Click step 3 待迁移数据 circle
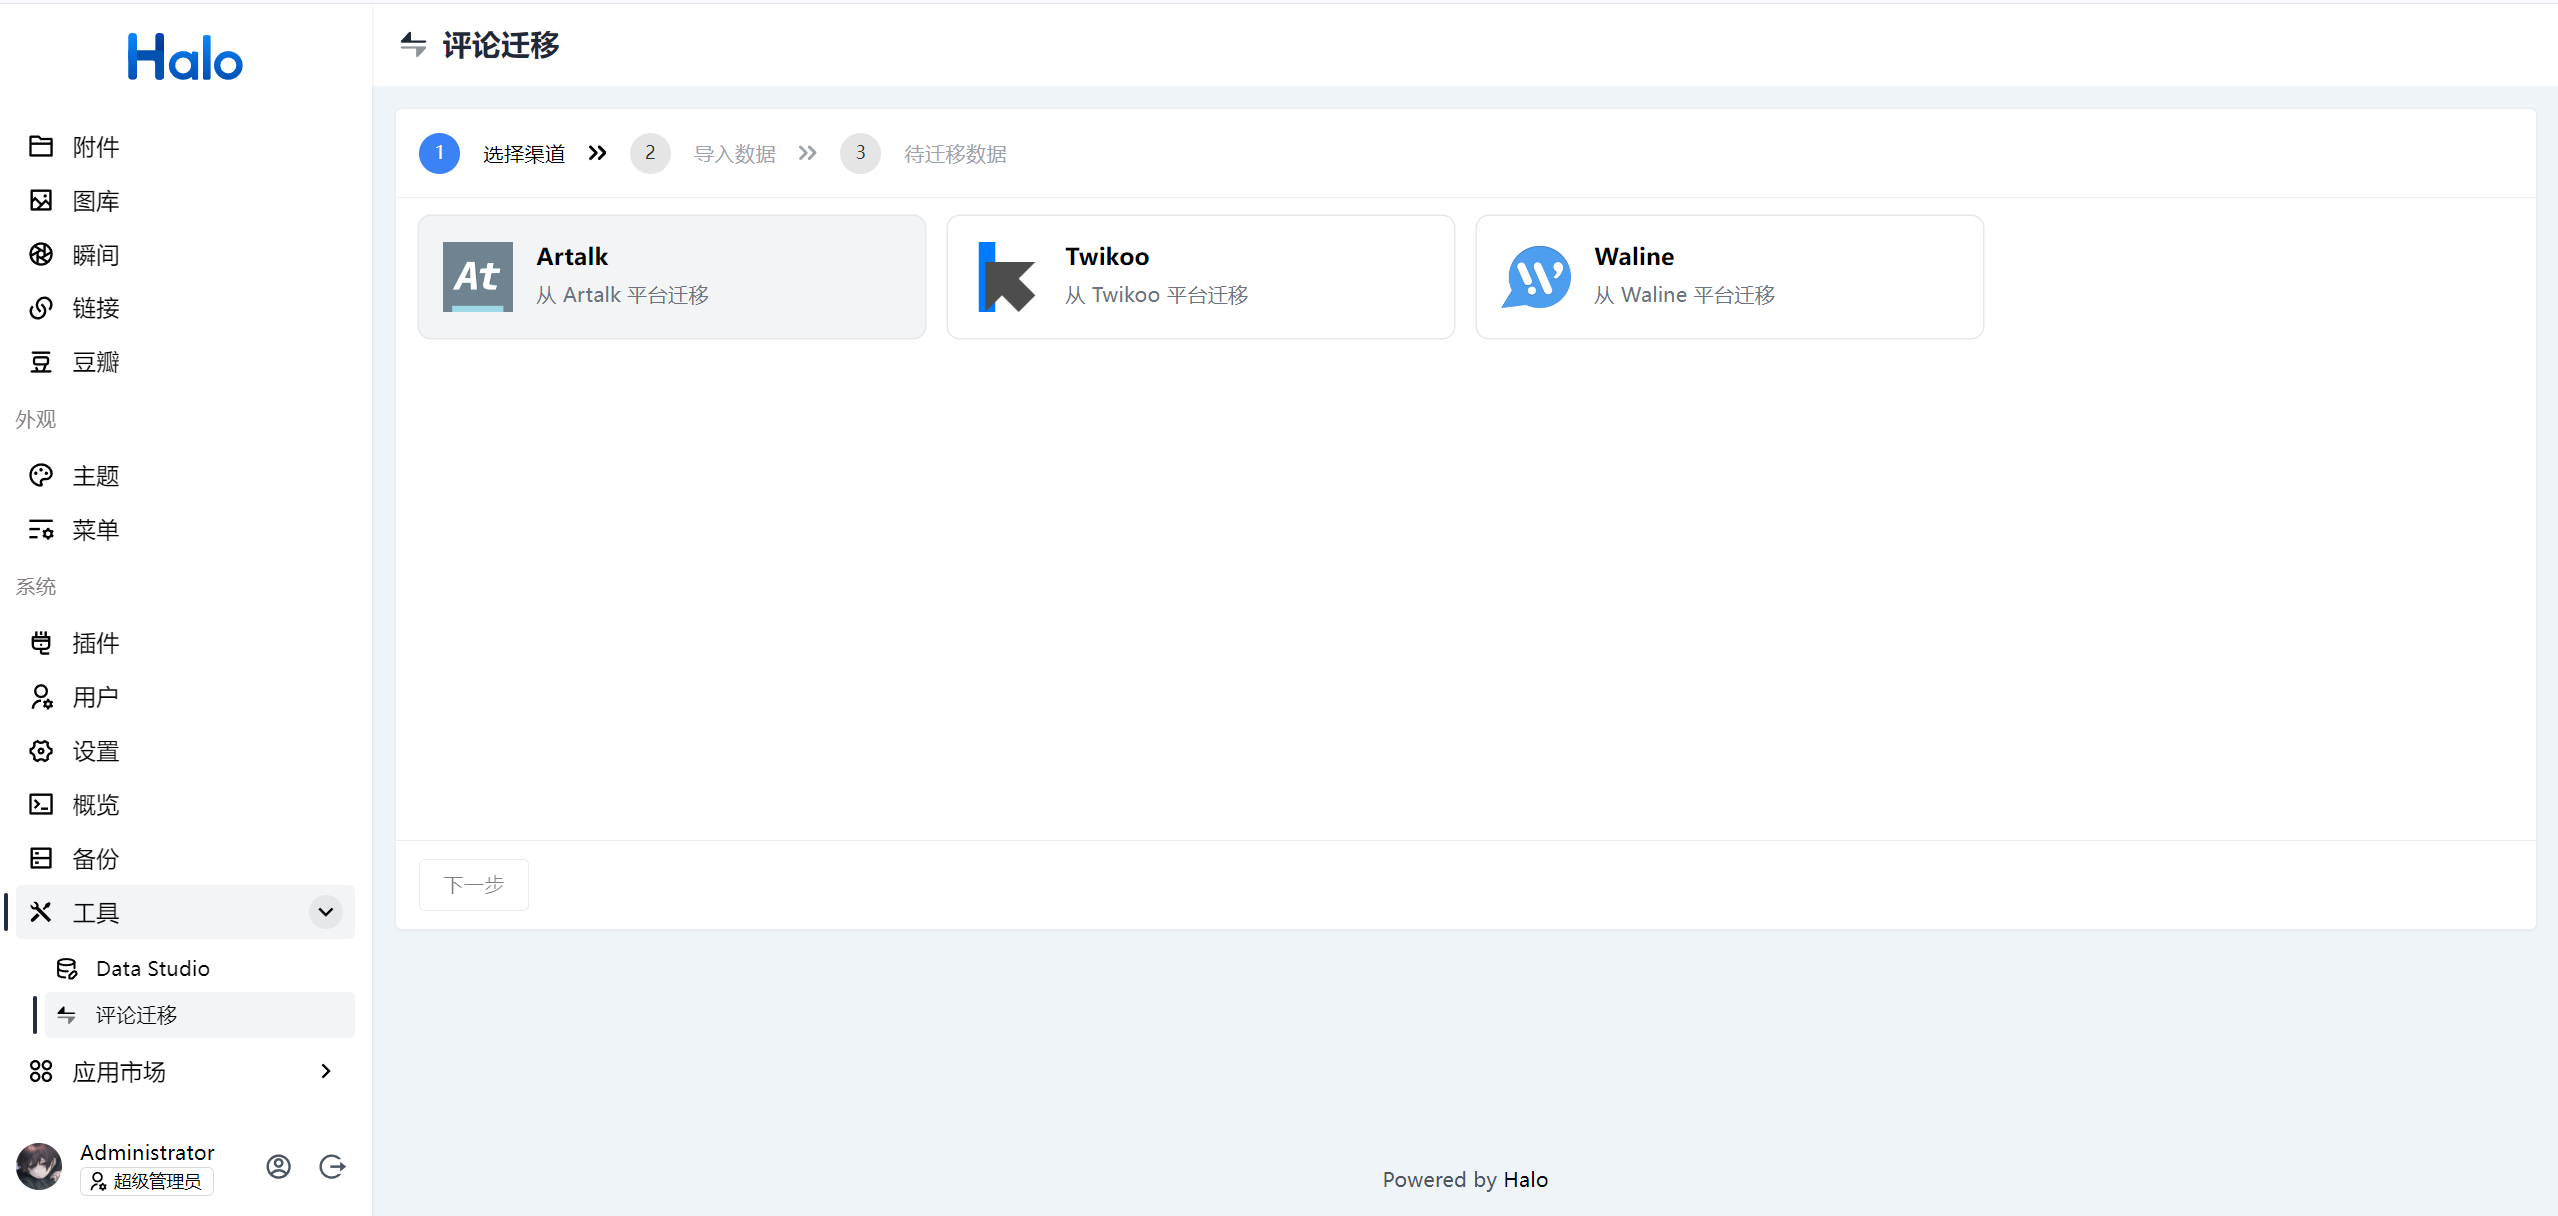 tap(860, 153)
